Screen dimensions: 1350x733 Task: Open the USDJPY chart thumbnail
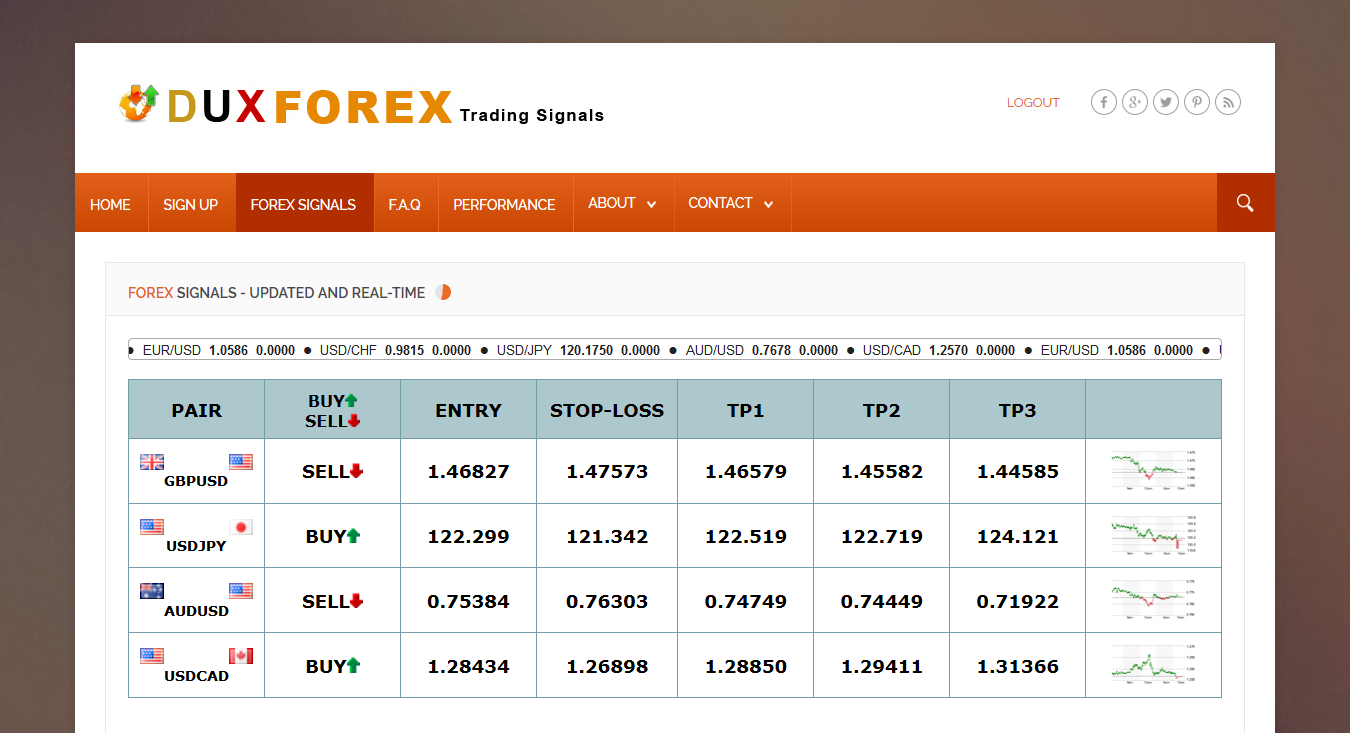point(1153,536)
